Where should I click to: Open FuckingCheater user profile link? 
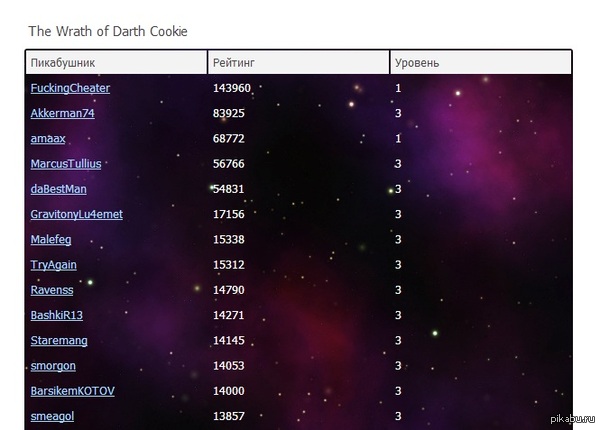pyautogui.click(x=70, y=88)
